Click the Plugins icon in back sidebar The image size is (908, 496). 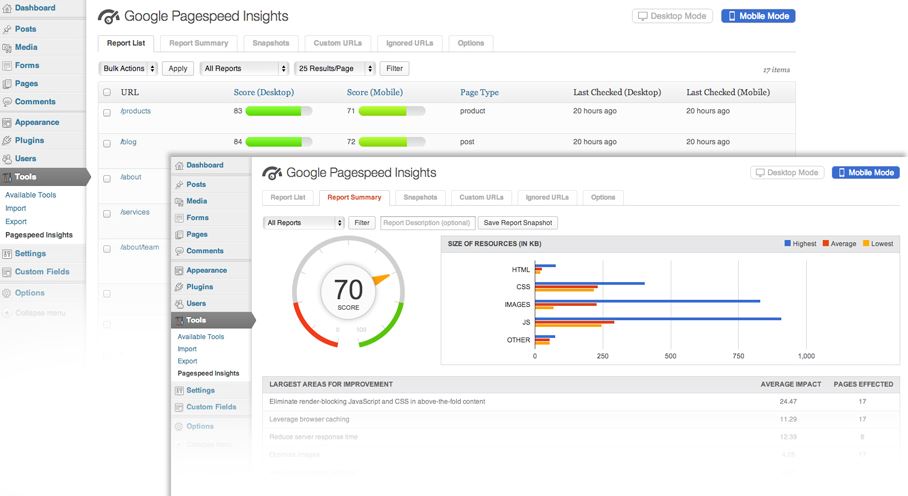(7, 141)
